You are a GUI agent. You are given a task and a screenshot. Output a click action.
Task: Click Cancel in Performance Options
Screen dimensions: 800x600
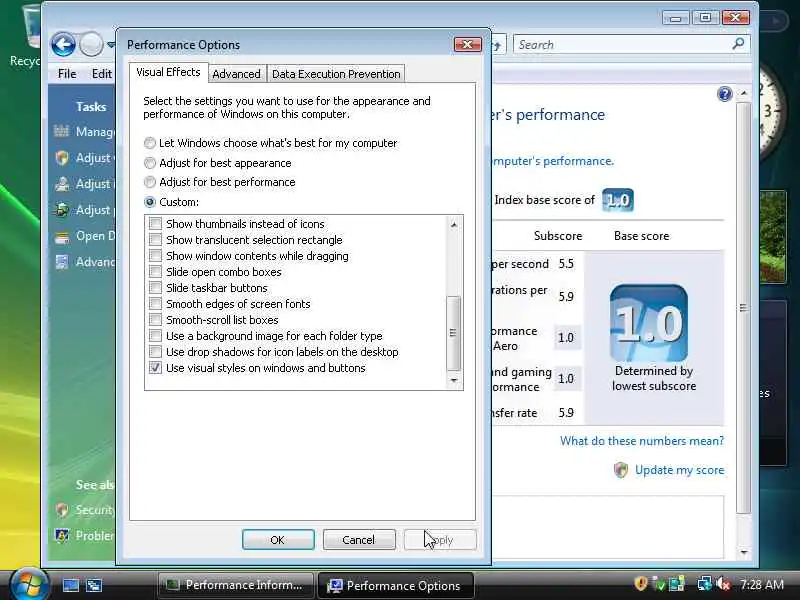pyautogui.click(x=359, y=540)
